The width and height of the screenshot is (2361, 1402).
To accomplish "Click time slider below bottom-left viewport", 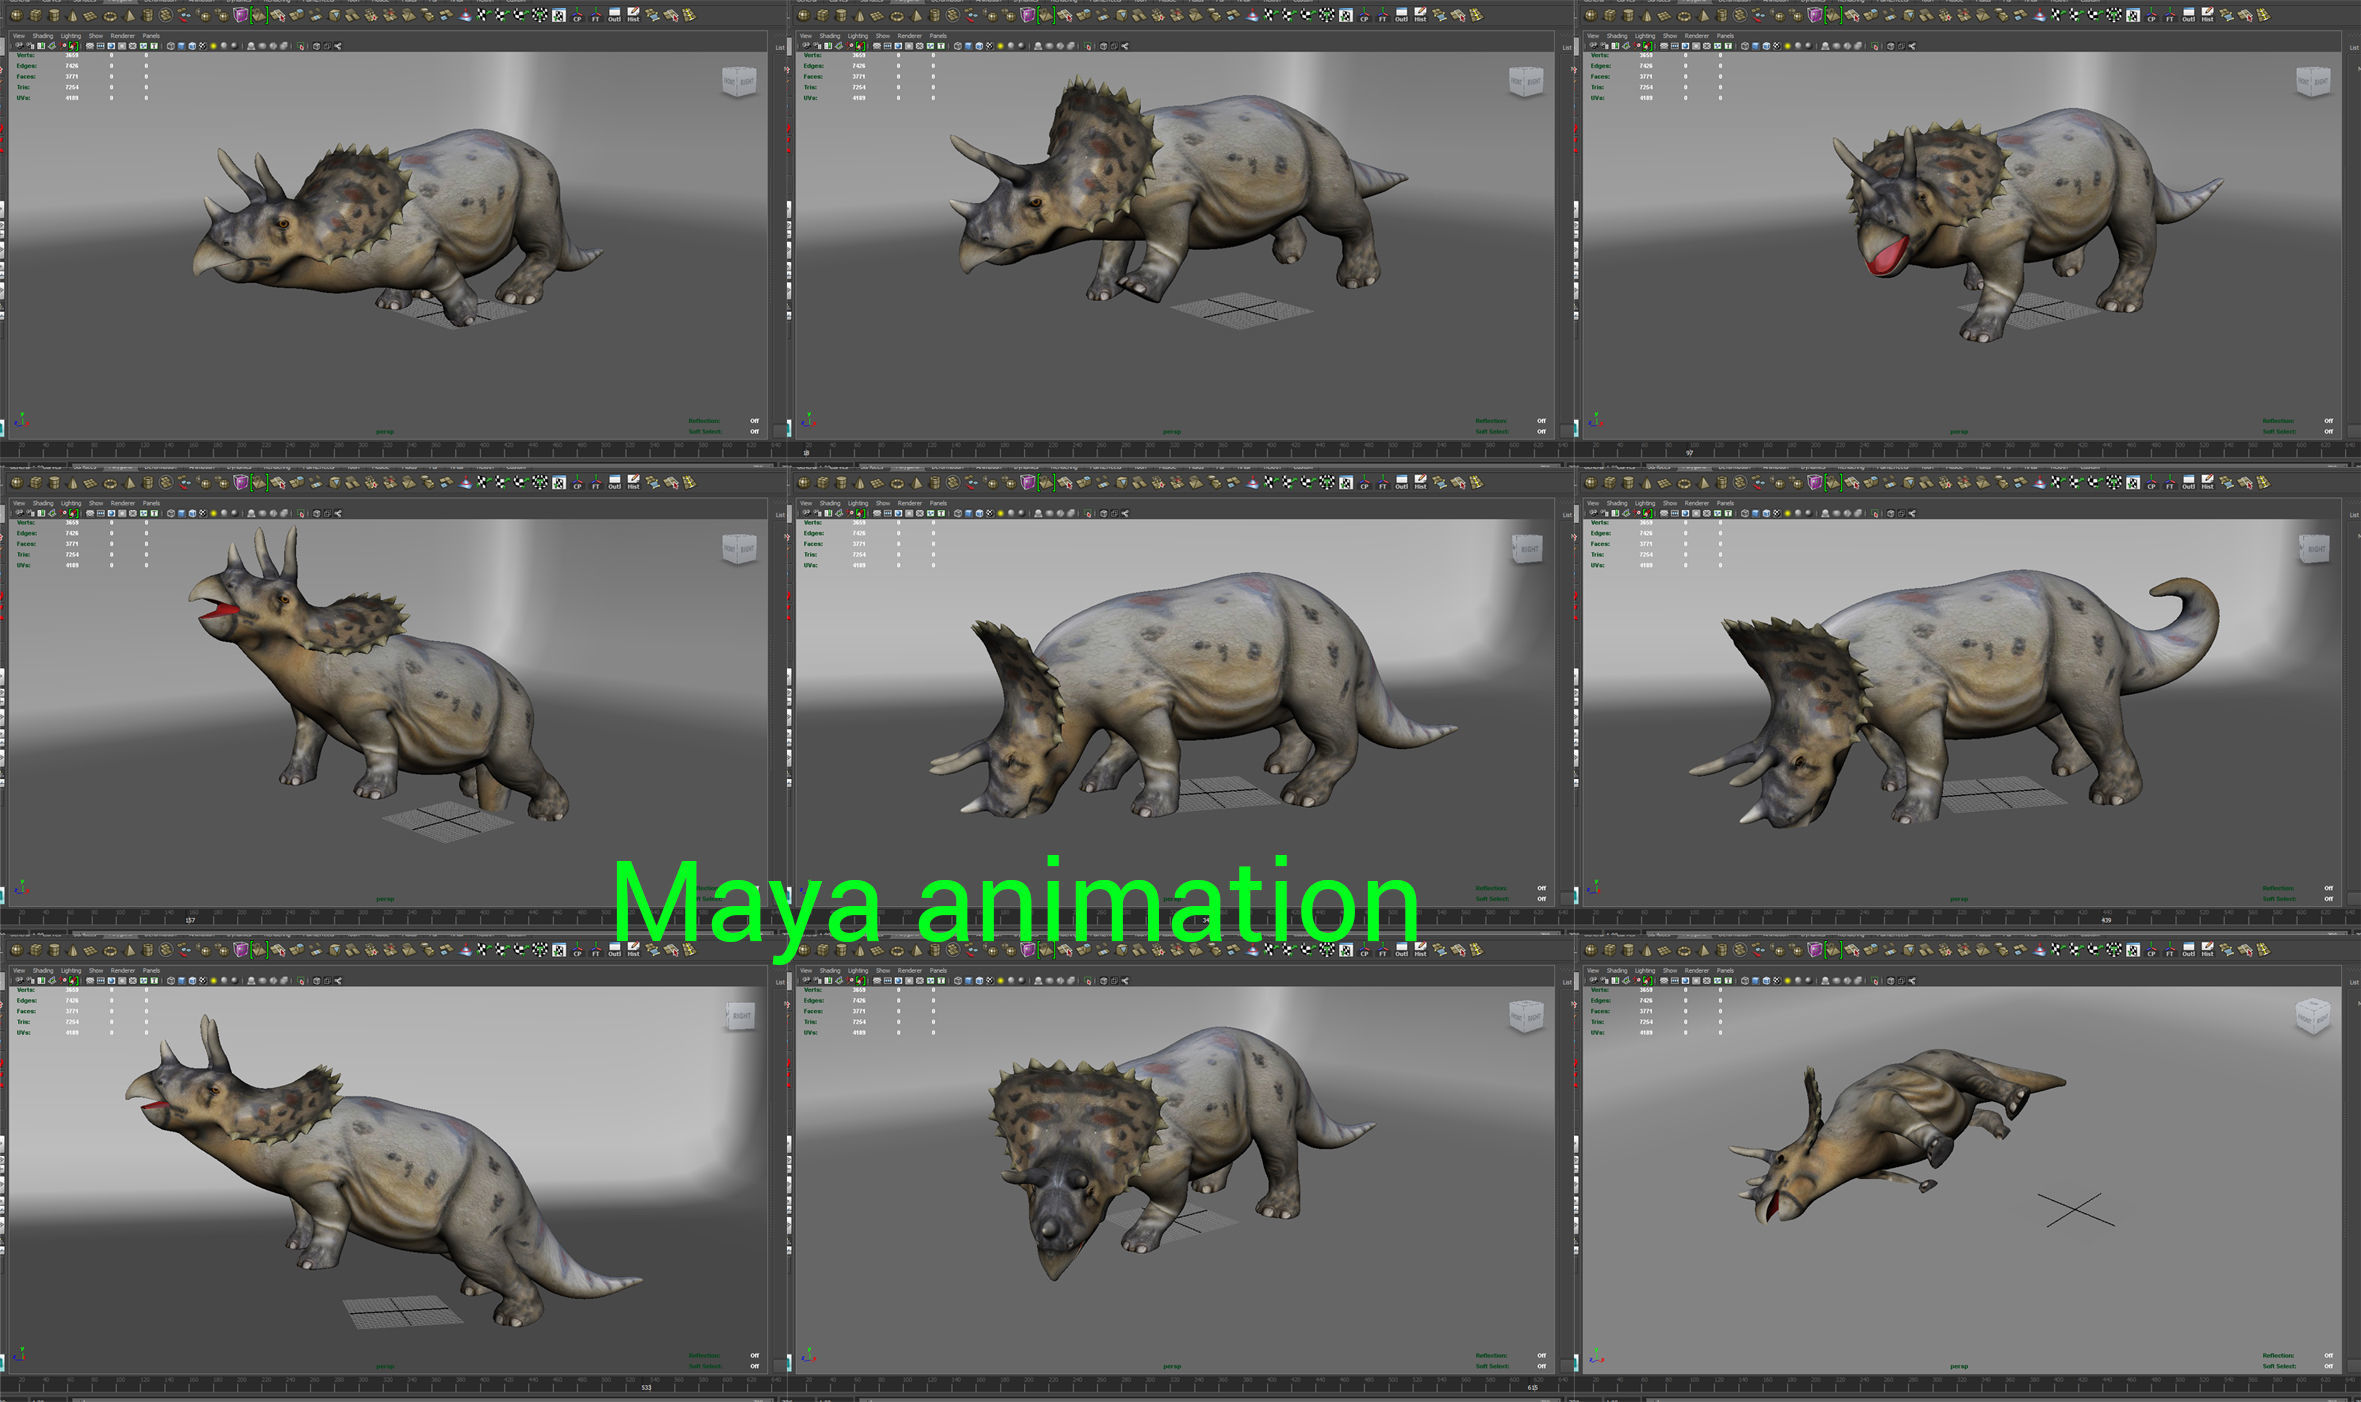I will point(390,1385).
